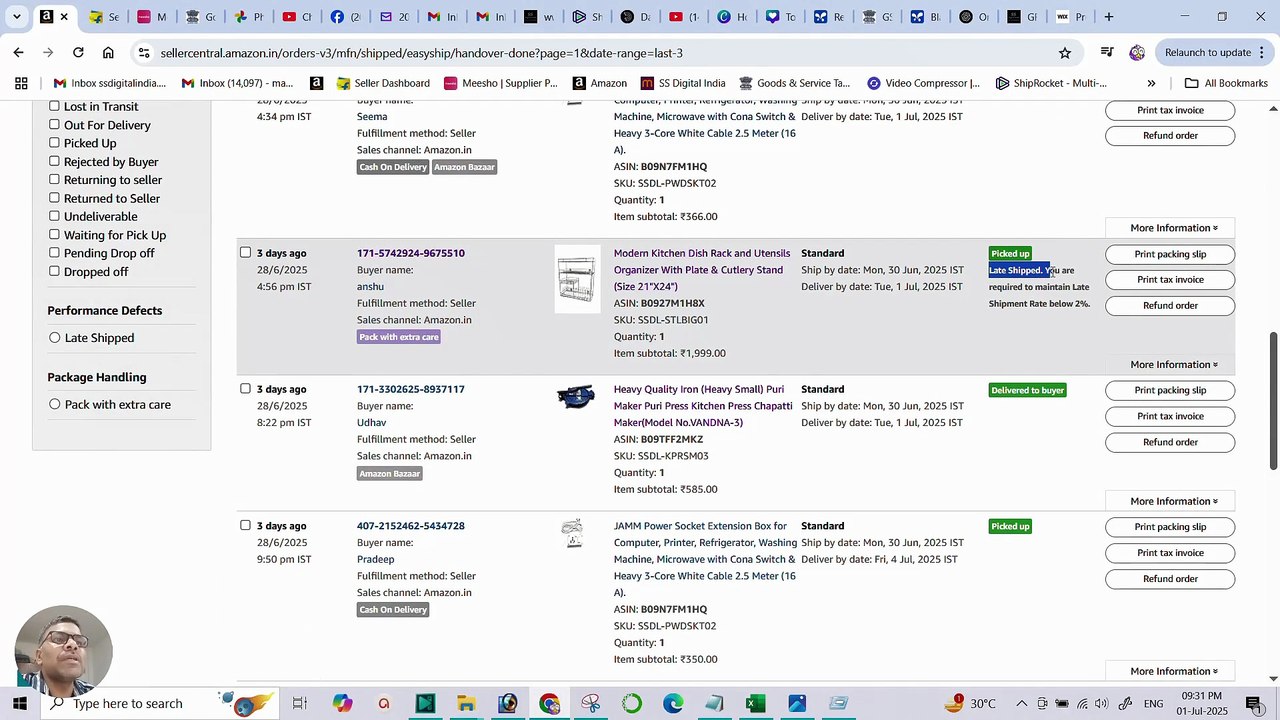The width and height of the screenshot is (1280, 720).
Task: Open SS Digital India bookmark
Action: [x=683, y=83]
